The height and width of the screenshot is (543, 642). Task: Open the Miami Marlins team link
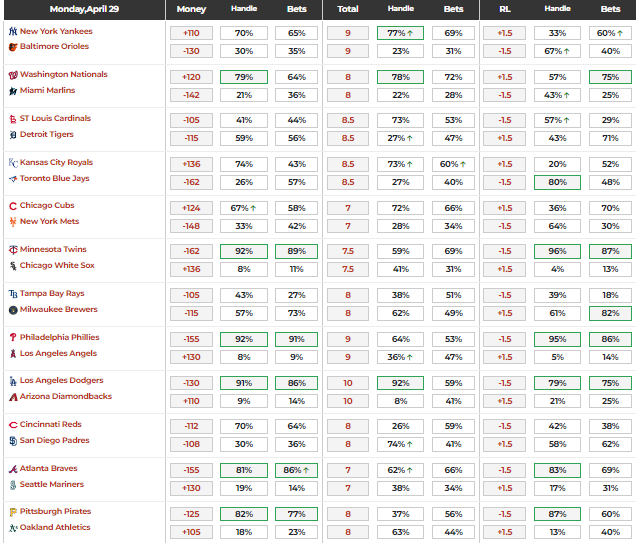pos(47,90)
